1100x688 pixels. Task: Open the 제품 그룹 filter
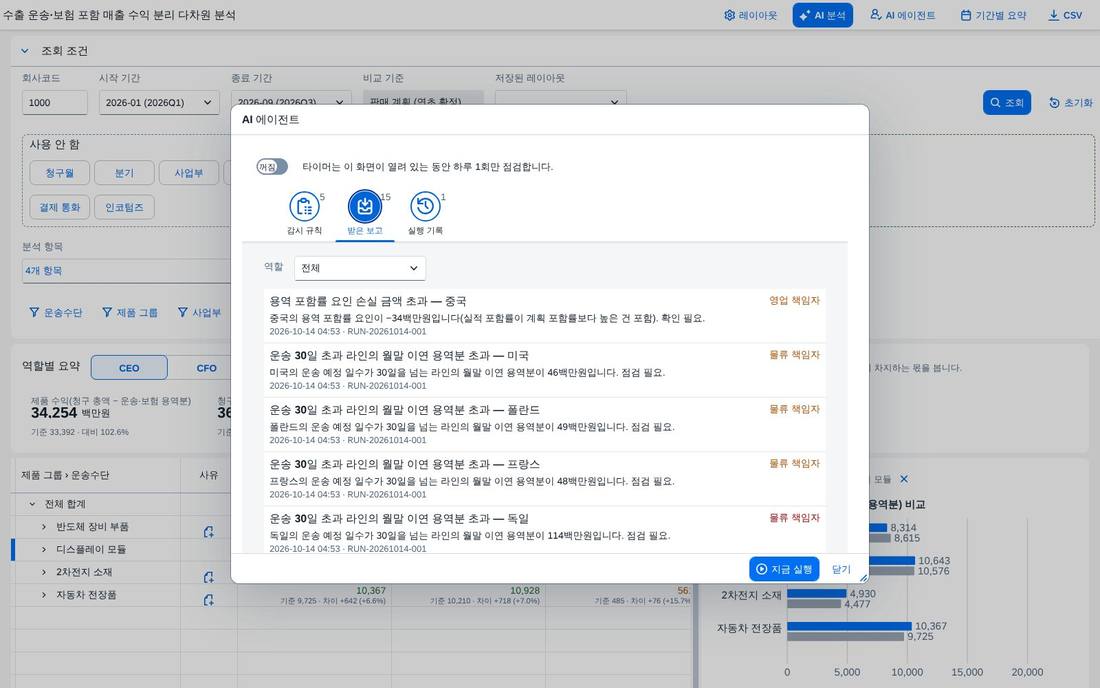(130, 313)
